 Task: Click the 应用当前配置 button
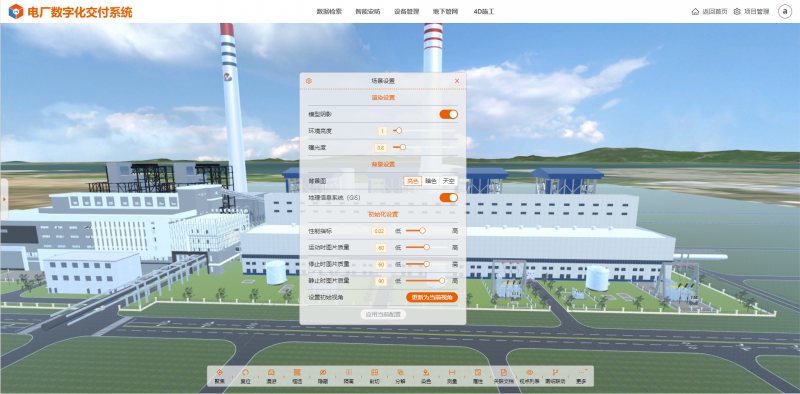coord(383,314)
